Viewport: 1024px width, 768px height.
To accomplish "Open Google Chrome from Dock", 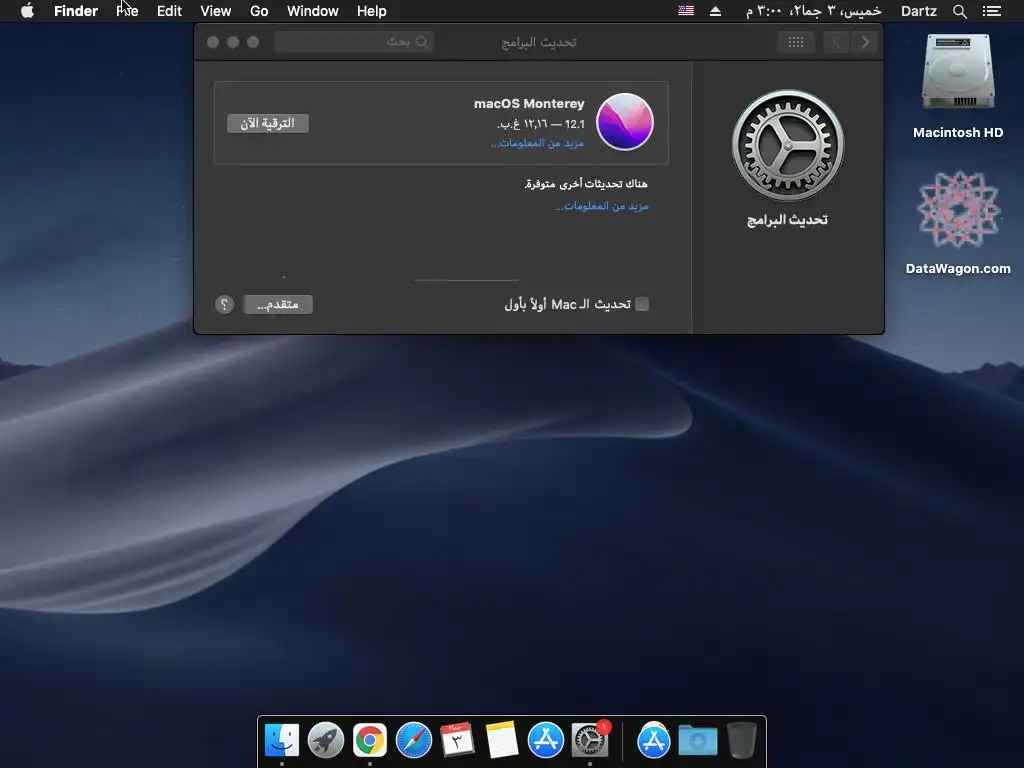I will tap(370, 741).
